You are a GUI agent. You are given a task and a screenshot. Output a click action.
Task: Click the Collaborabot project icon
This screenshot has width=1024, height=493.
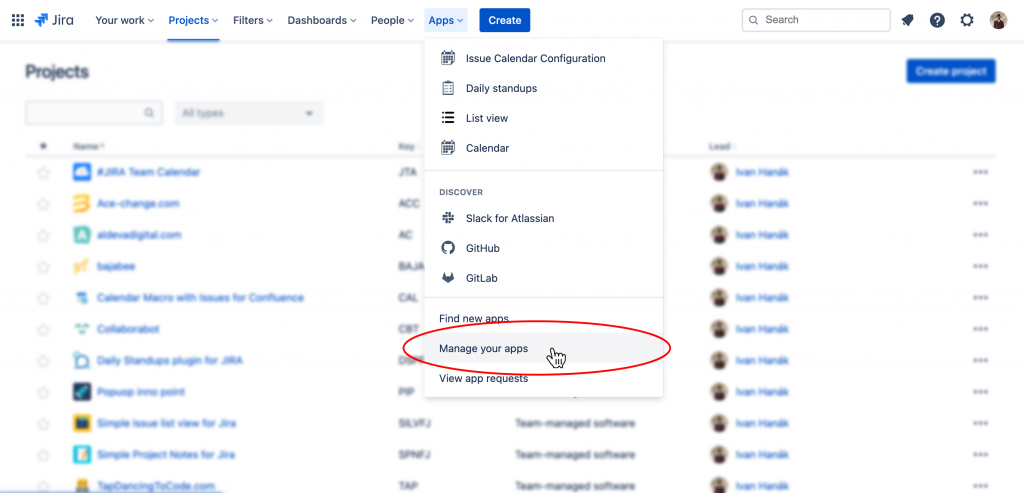82,329
